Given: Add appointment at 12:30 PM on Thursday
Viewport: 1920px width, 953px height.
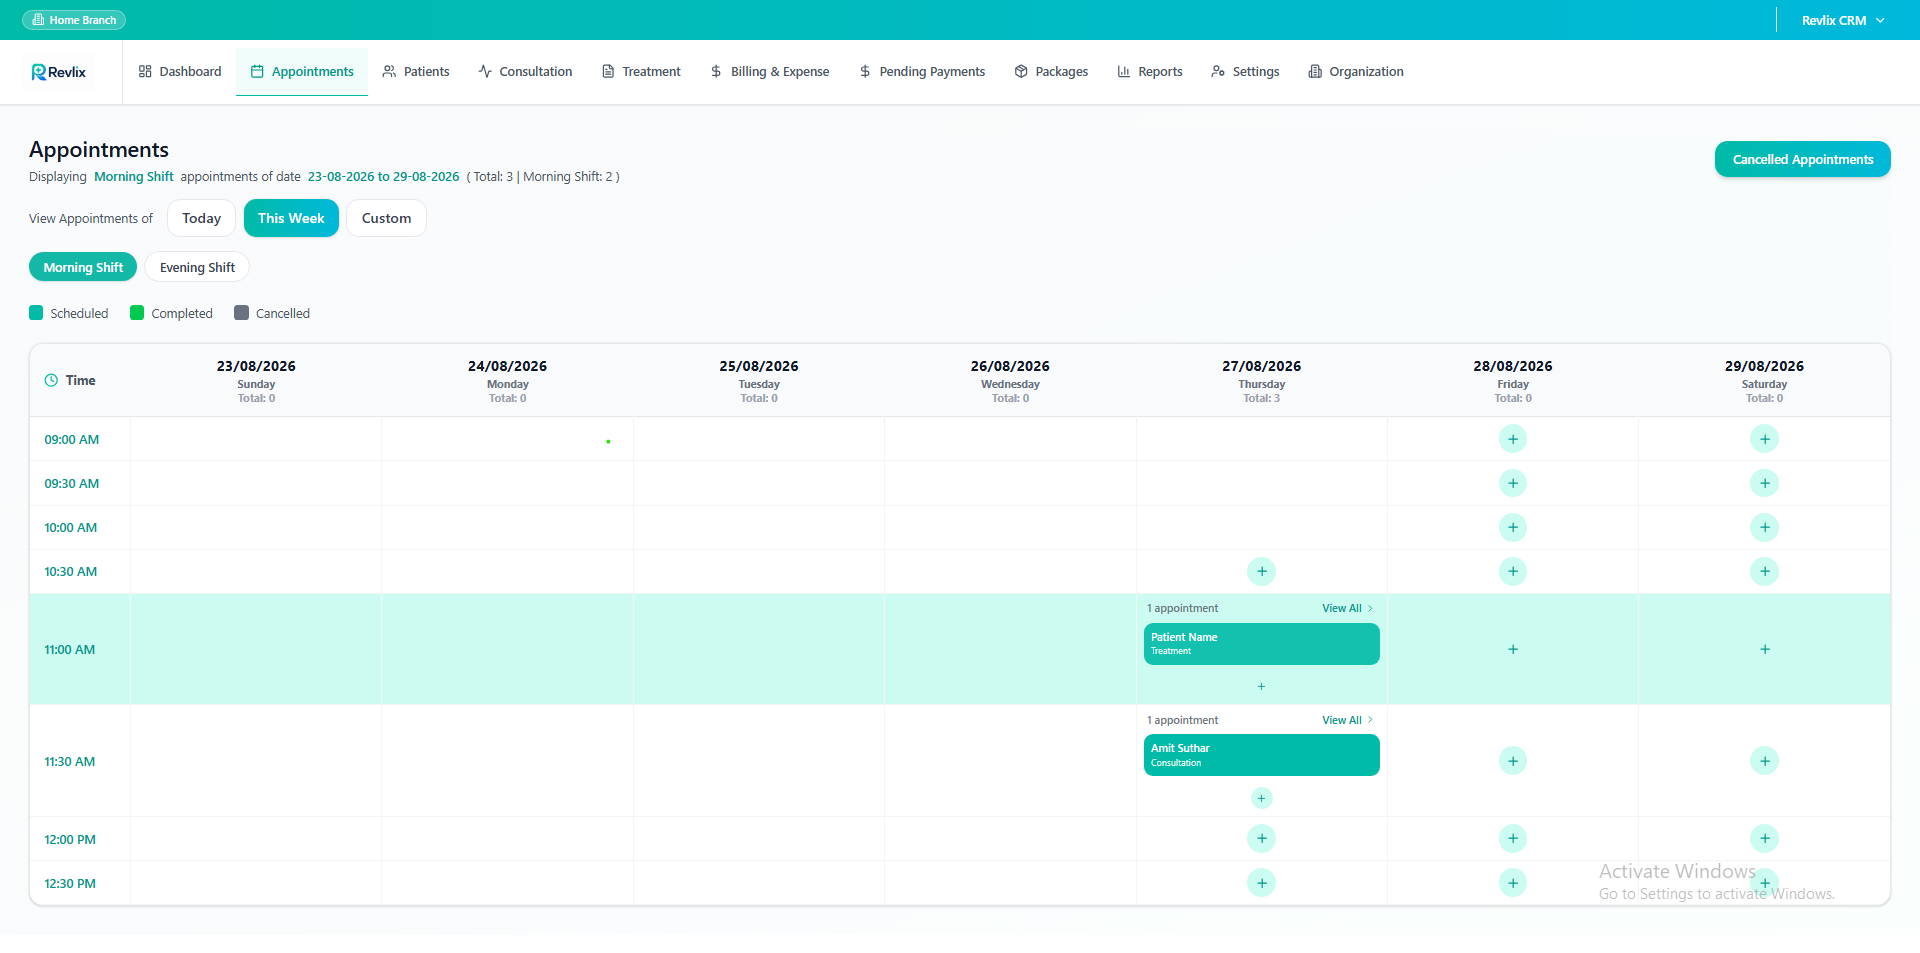Looking at the screenshot, I should [x=1261, y=883].
